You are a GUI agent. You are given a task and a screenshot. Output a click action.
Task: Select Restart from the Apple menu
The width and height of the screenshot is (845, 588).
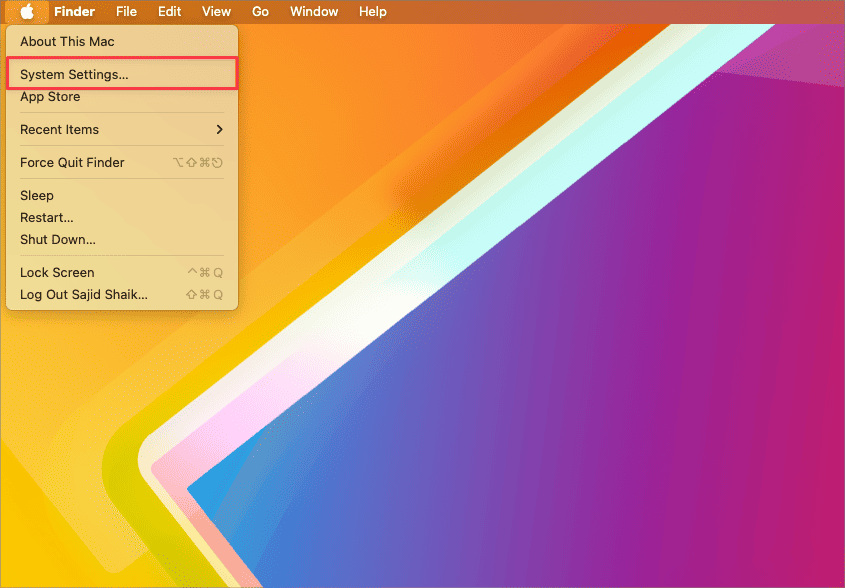(47, 217)
